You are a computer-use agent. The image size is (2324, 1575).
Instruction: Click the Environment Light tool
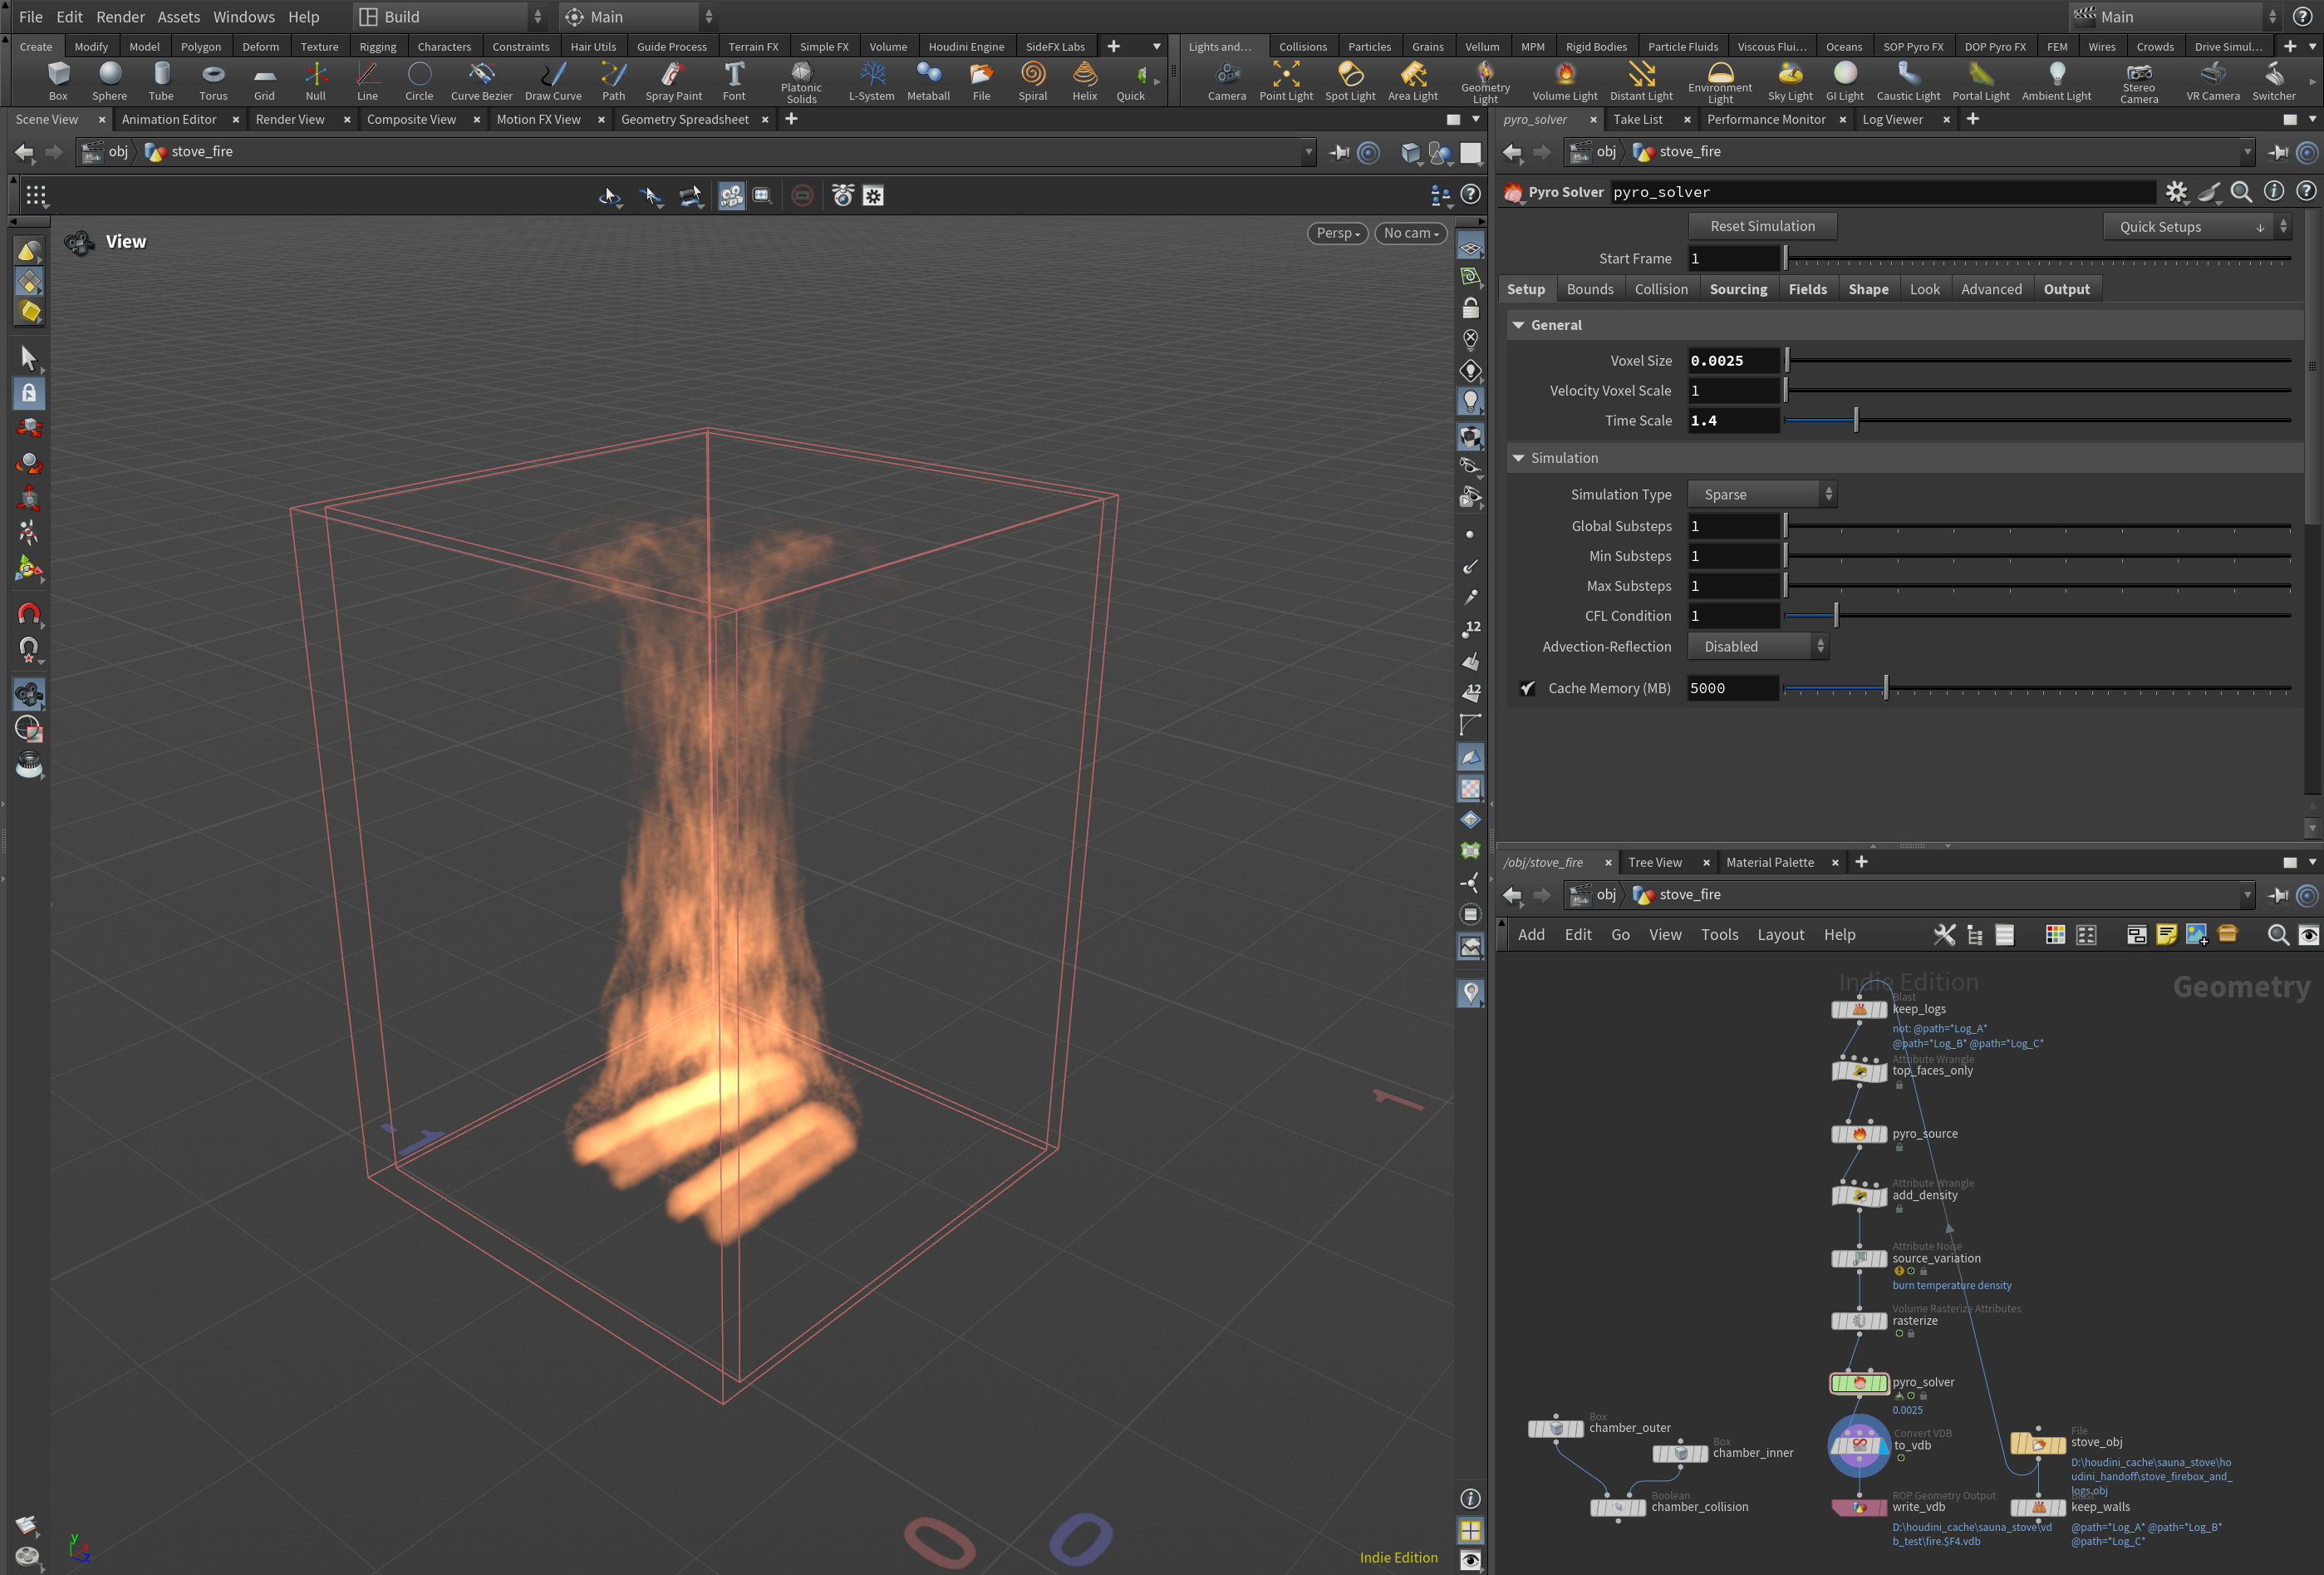click(x=1719, y=82)
